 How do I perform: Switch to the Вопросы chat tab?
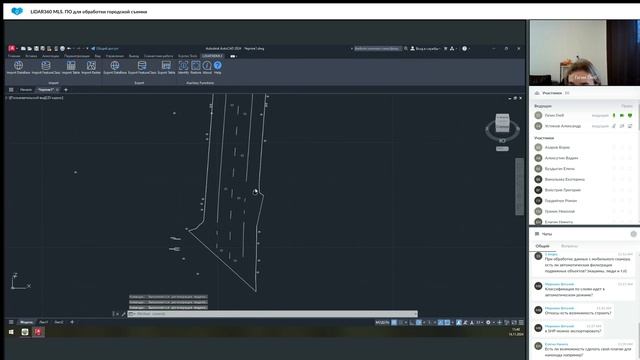click(x=569, y=246)
